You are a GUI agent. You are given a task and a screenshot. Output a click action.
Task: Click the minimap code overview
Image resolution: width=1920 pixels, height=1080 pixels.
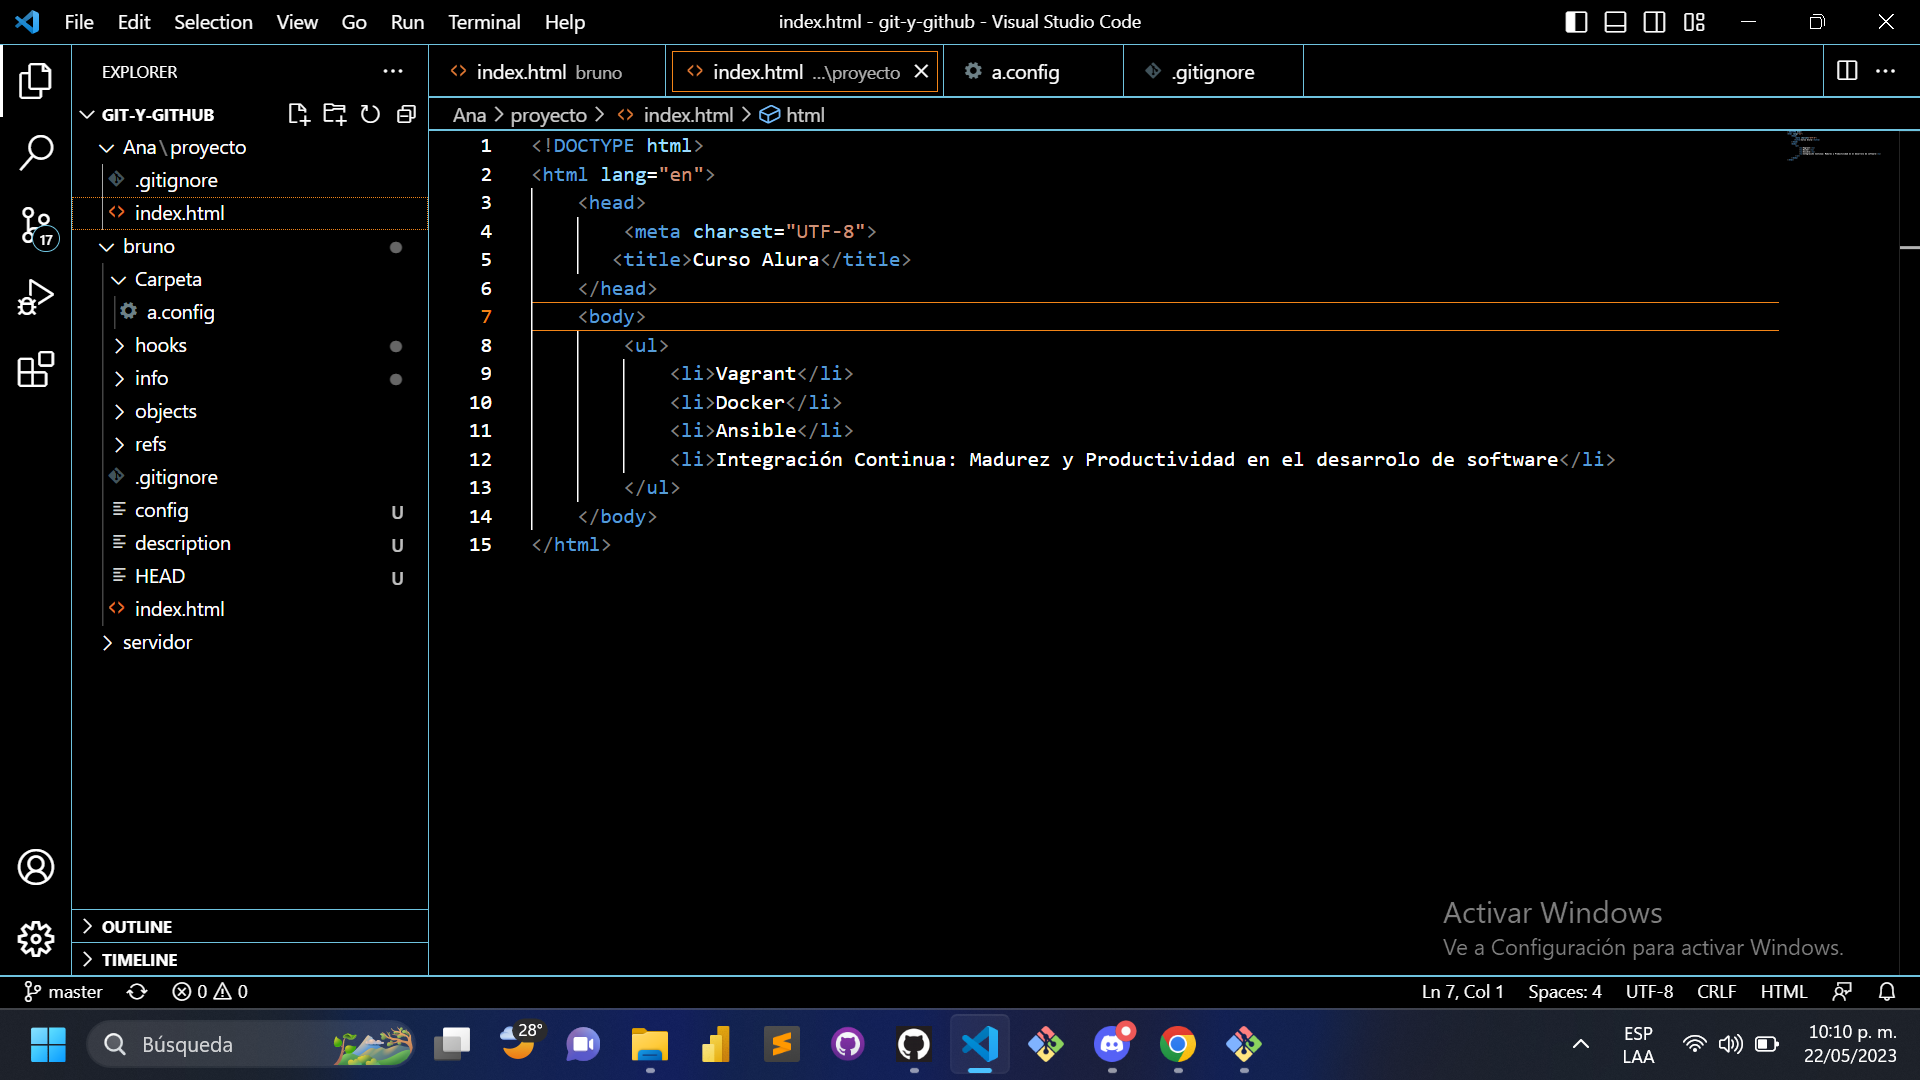pos(1838,147)
